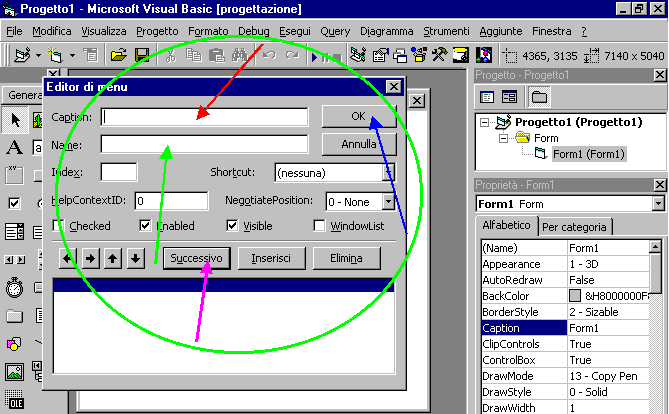Switch to the Per categoria tab

pos(574,227)
